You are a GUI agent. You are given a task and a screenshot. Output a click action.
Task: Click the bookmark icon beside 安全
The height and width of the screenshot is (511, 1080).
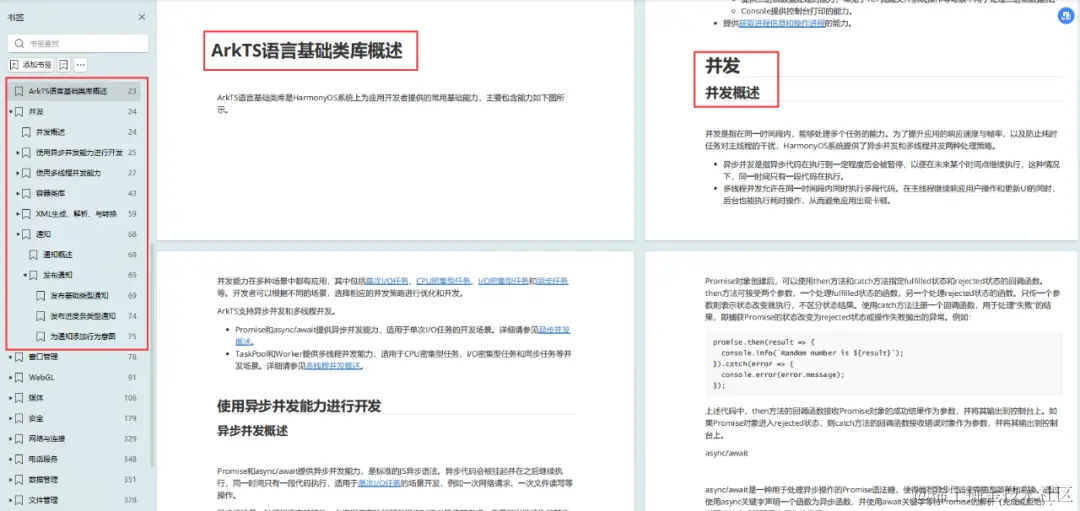click(19, 418)
